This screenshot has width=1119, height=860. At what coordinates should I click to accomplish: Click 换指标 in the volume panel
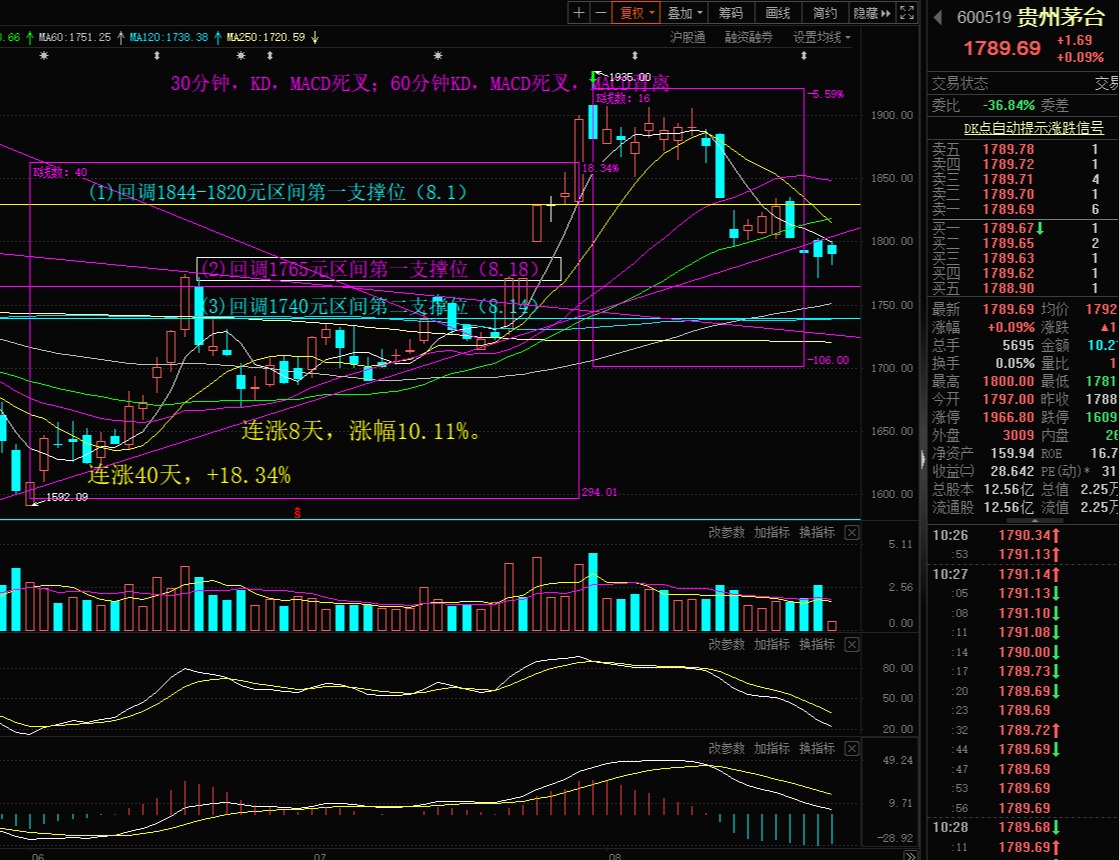pos(816,532)
